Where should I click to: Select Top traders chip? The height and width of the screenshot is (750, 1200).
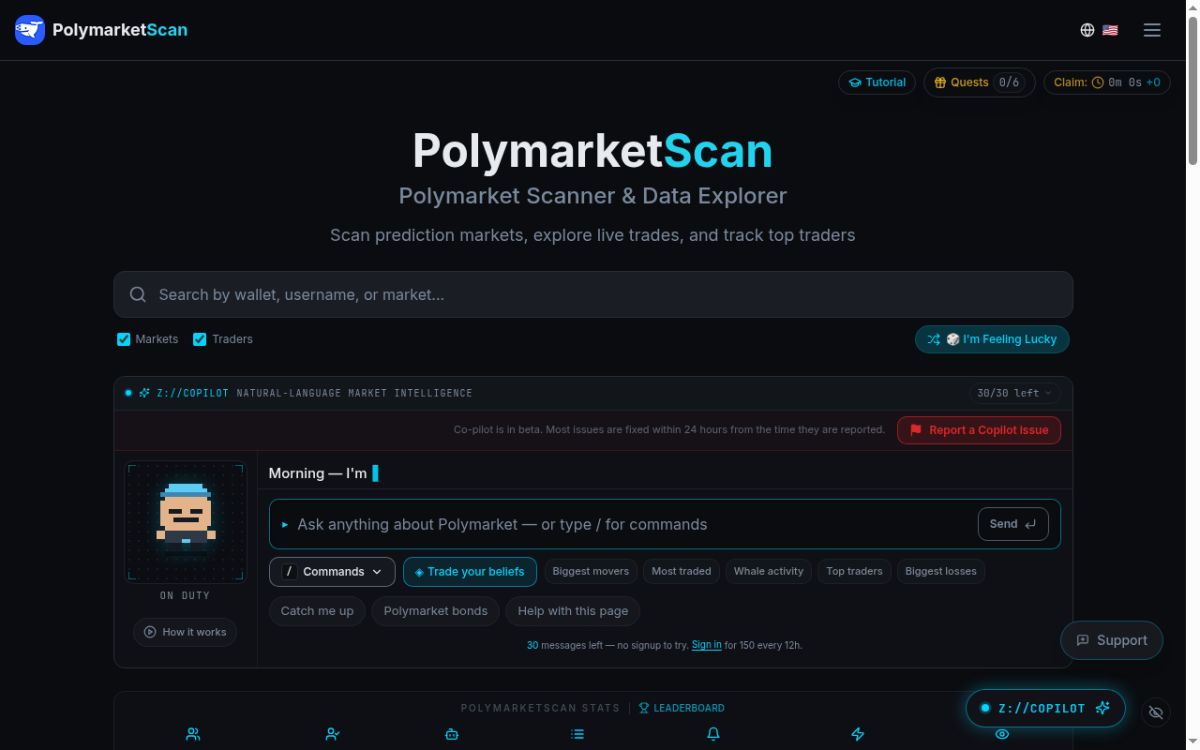(x=855, y=571)
